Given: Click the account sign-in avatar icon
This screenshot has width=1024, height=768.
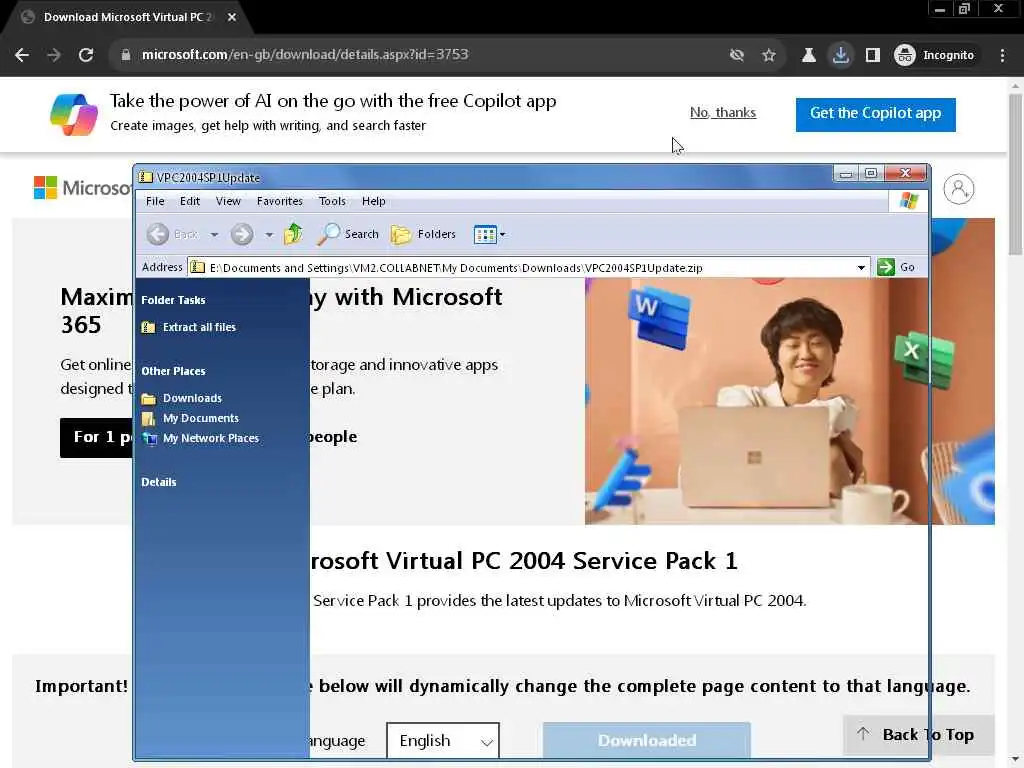Looking at the screenshot, I should (x=959, y=189).
